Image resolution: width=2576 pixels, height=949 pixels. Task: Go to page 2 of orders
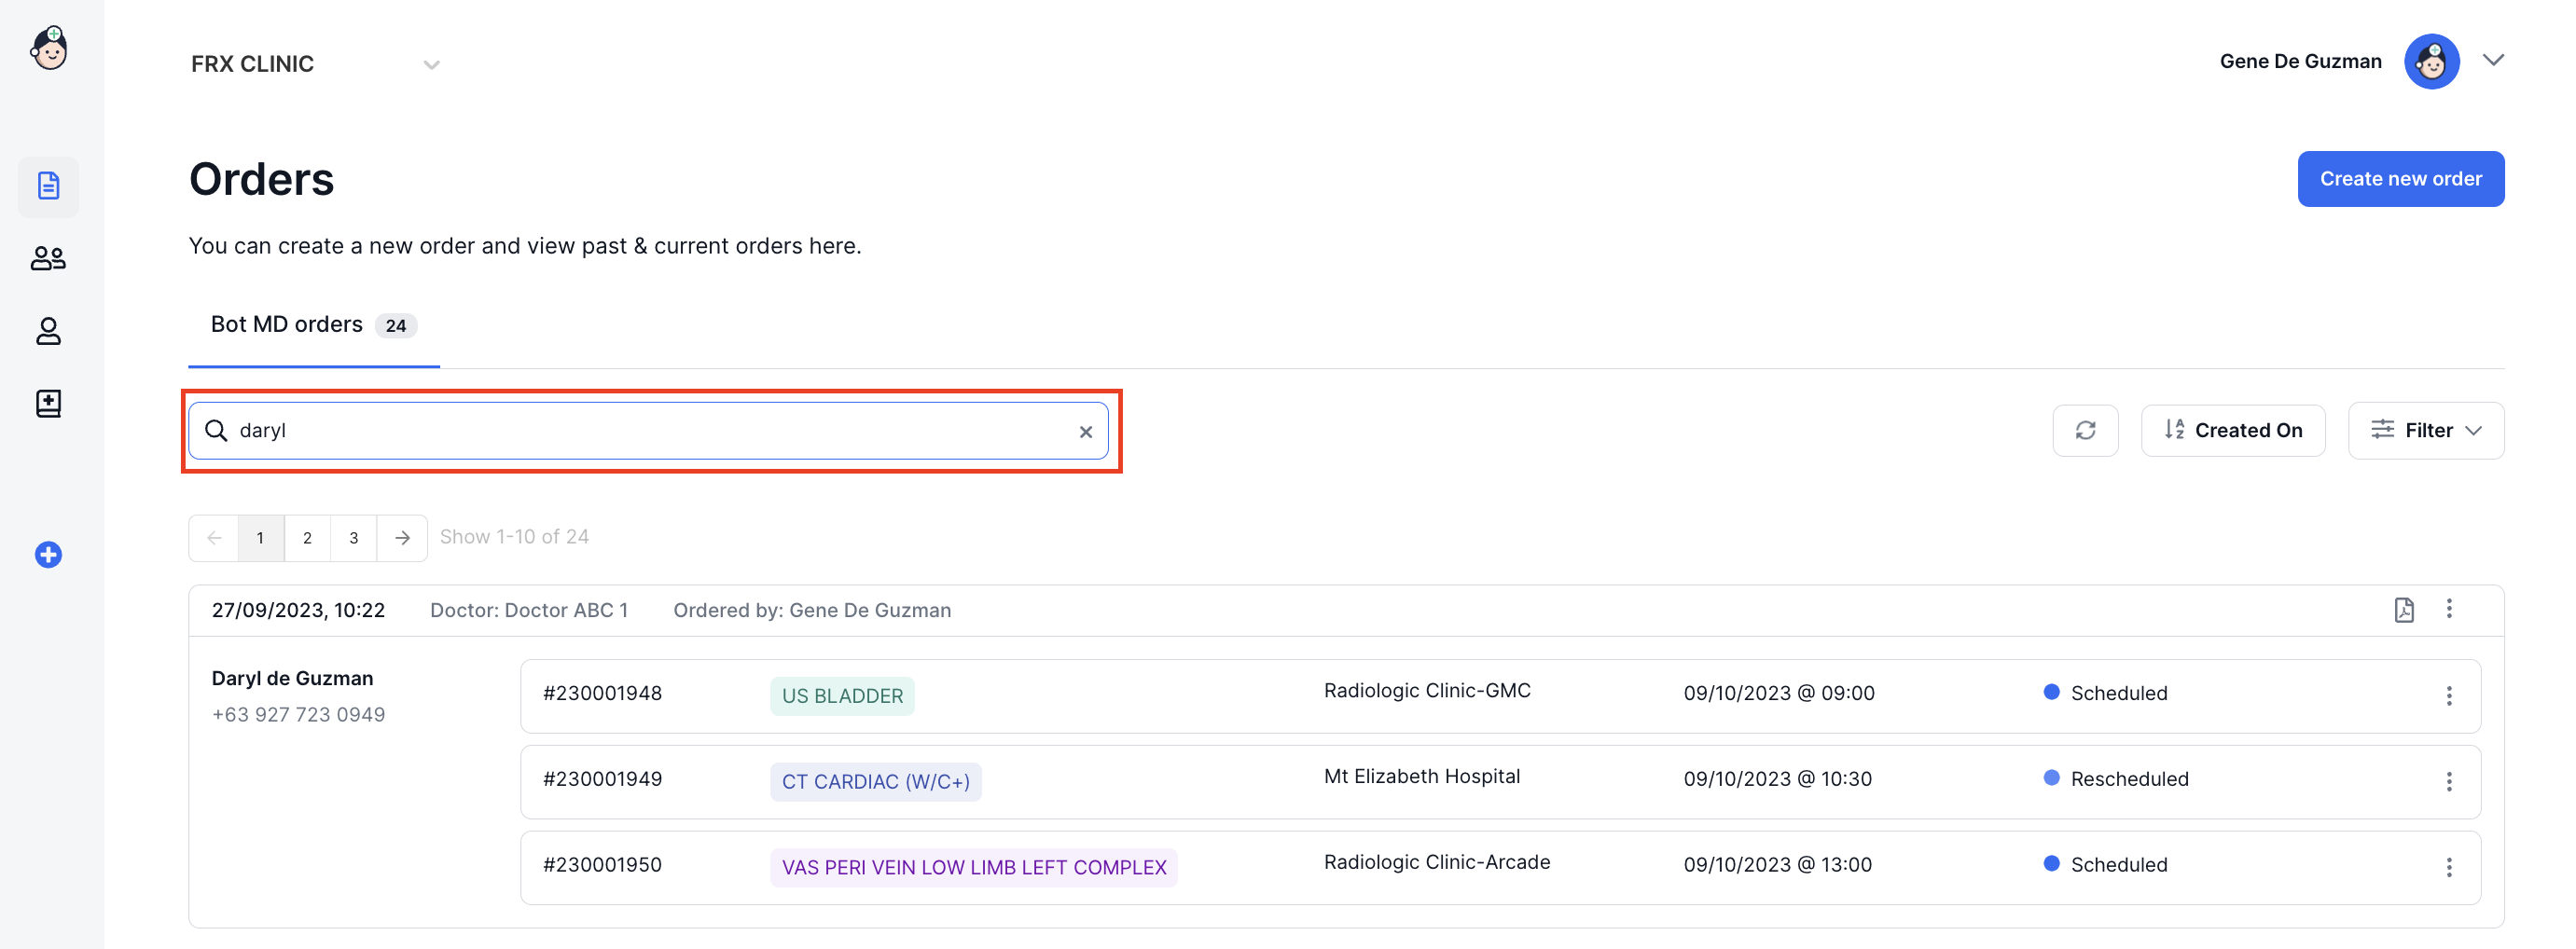click(307, 538)
